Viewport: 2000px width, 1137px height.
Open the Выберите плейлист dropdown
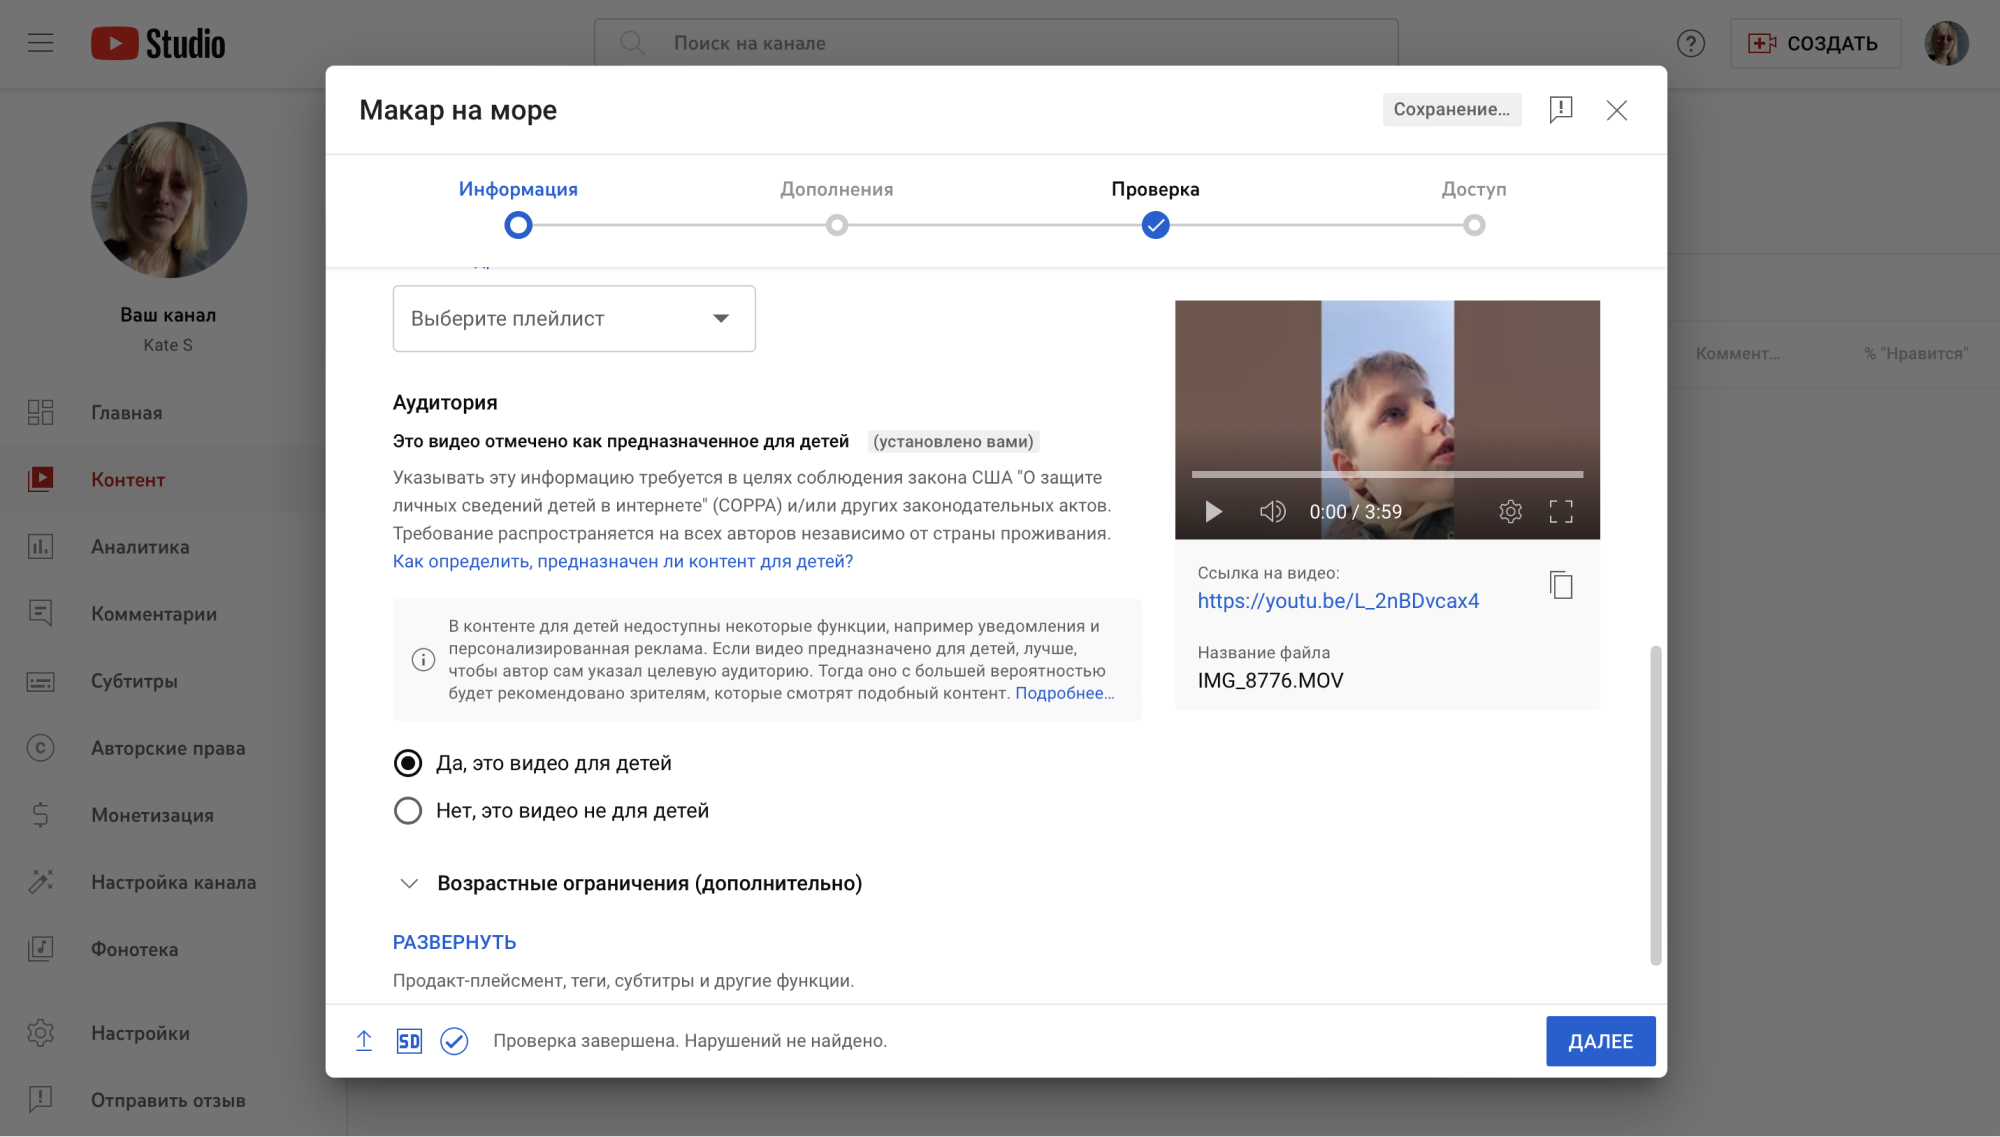point(574,318)
